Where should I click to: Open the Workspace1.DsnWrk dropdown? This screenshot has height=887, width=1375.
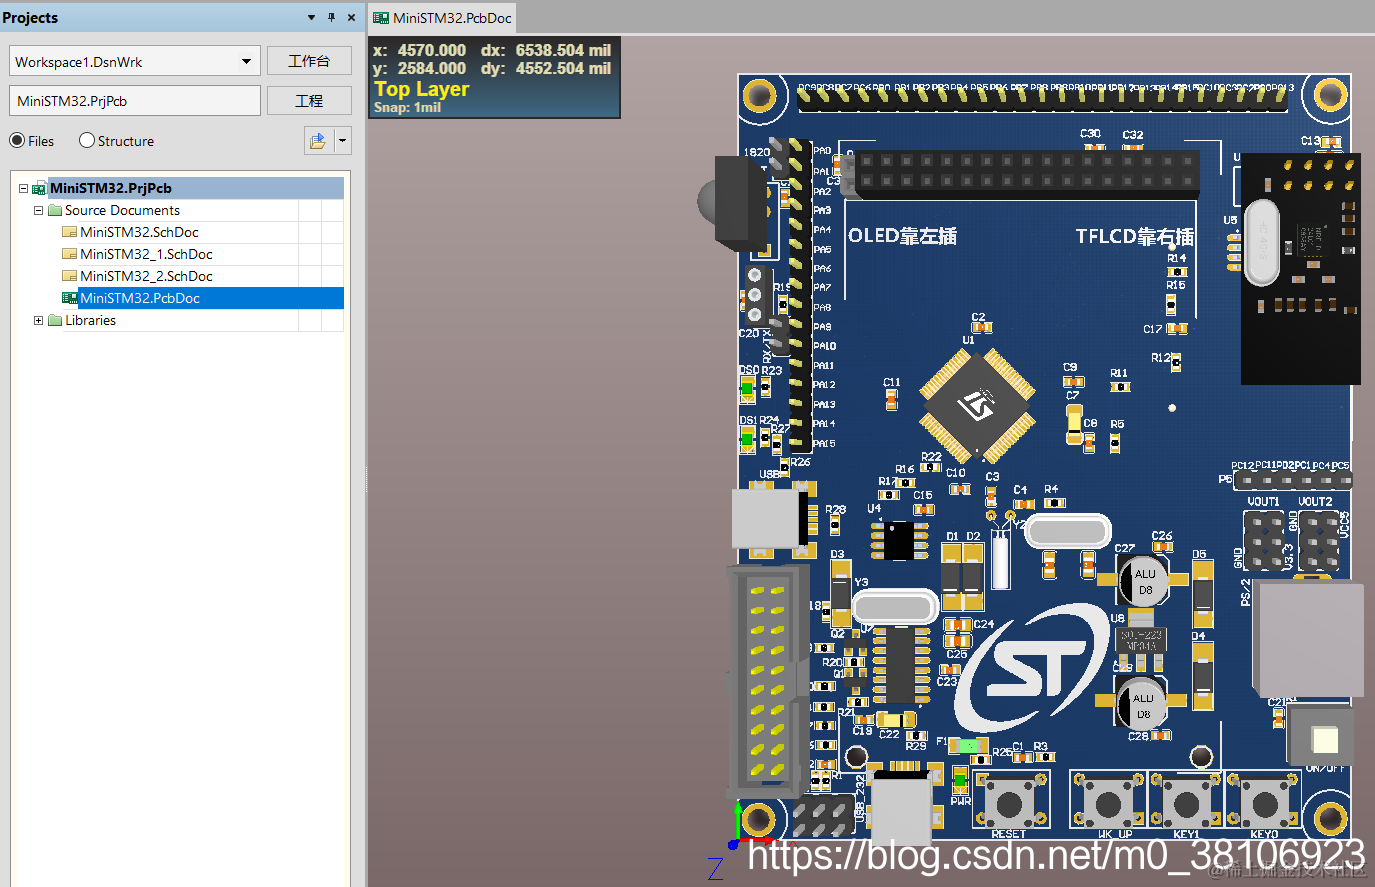pyautogui.click(x=246, y=61)
